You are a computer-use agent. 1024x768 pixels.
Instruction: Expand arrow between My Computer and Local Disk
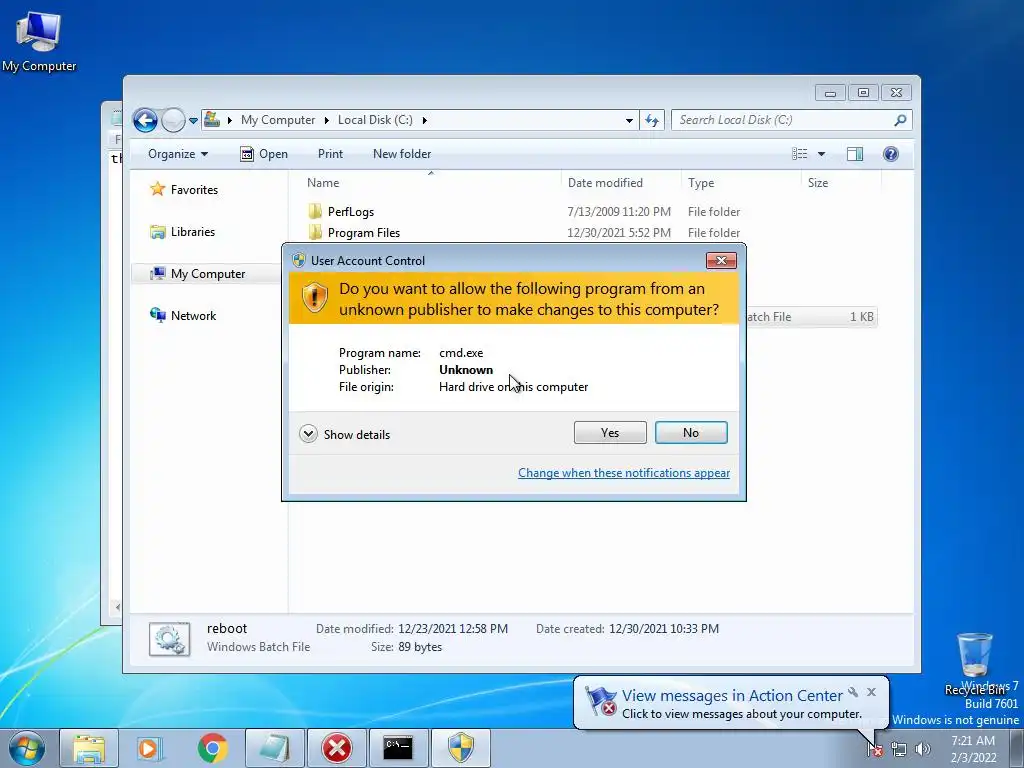pyautogui.click(x=327, y=120)
